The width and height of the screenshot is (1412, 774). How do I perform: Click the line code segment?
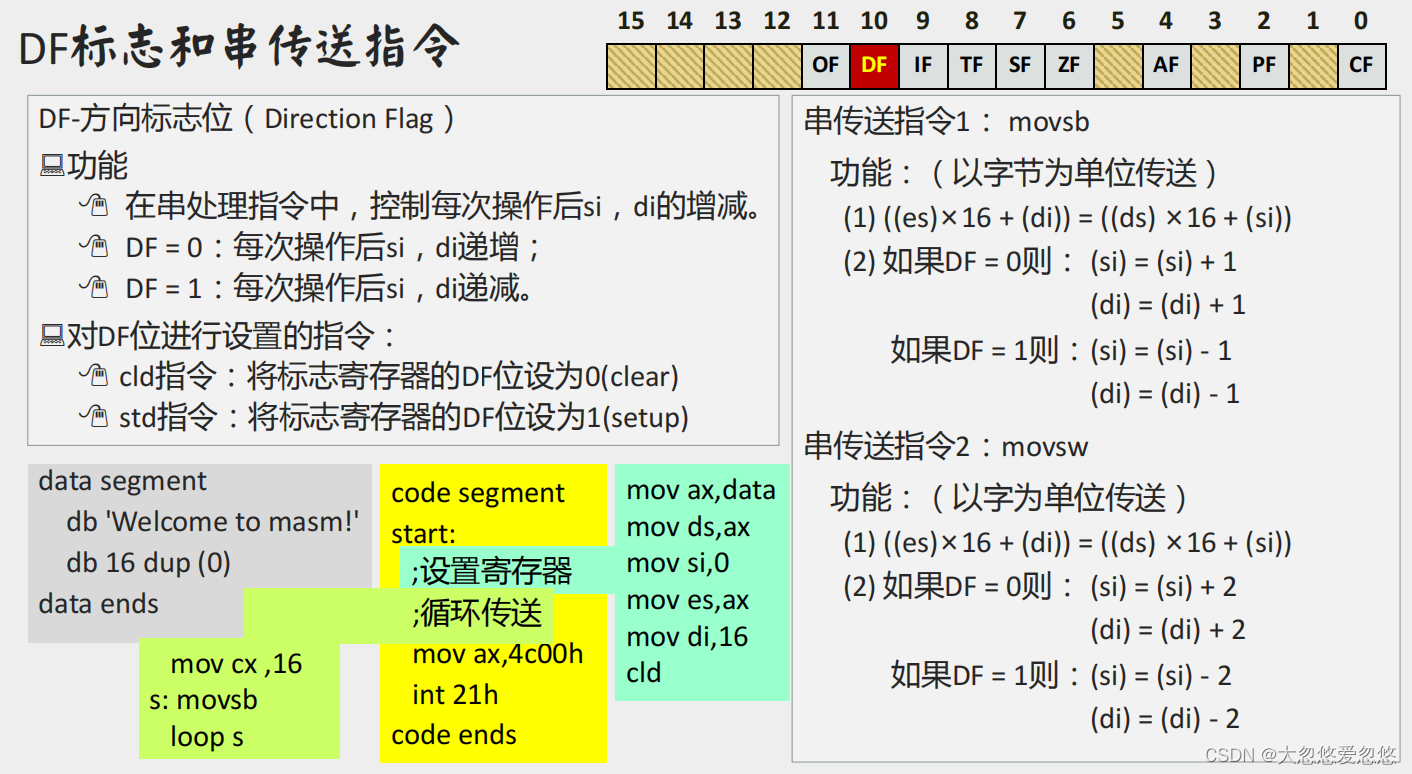(478, 493)
